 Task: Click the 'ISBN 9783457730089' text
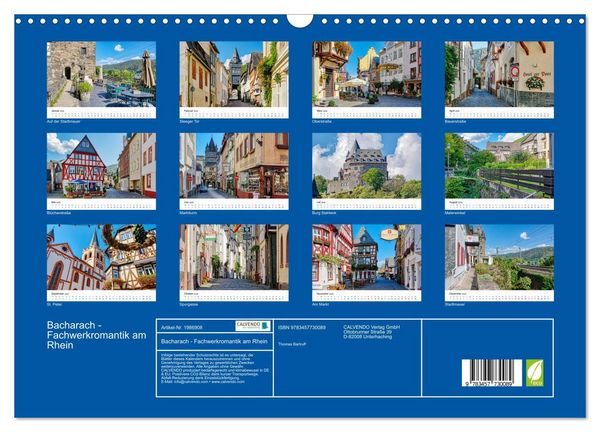(x=302, y=328)
